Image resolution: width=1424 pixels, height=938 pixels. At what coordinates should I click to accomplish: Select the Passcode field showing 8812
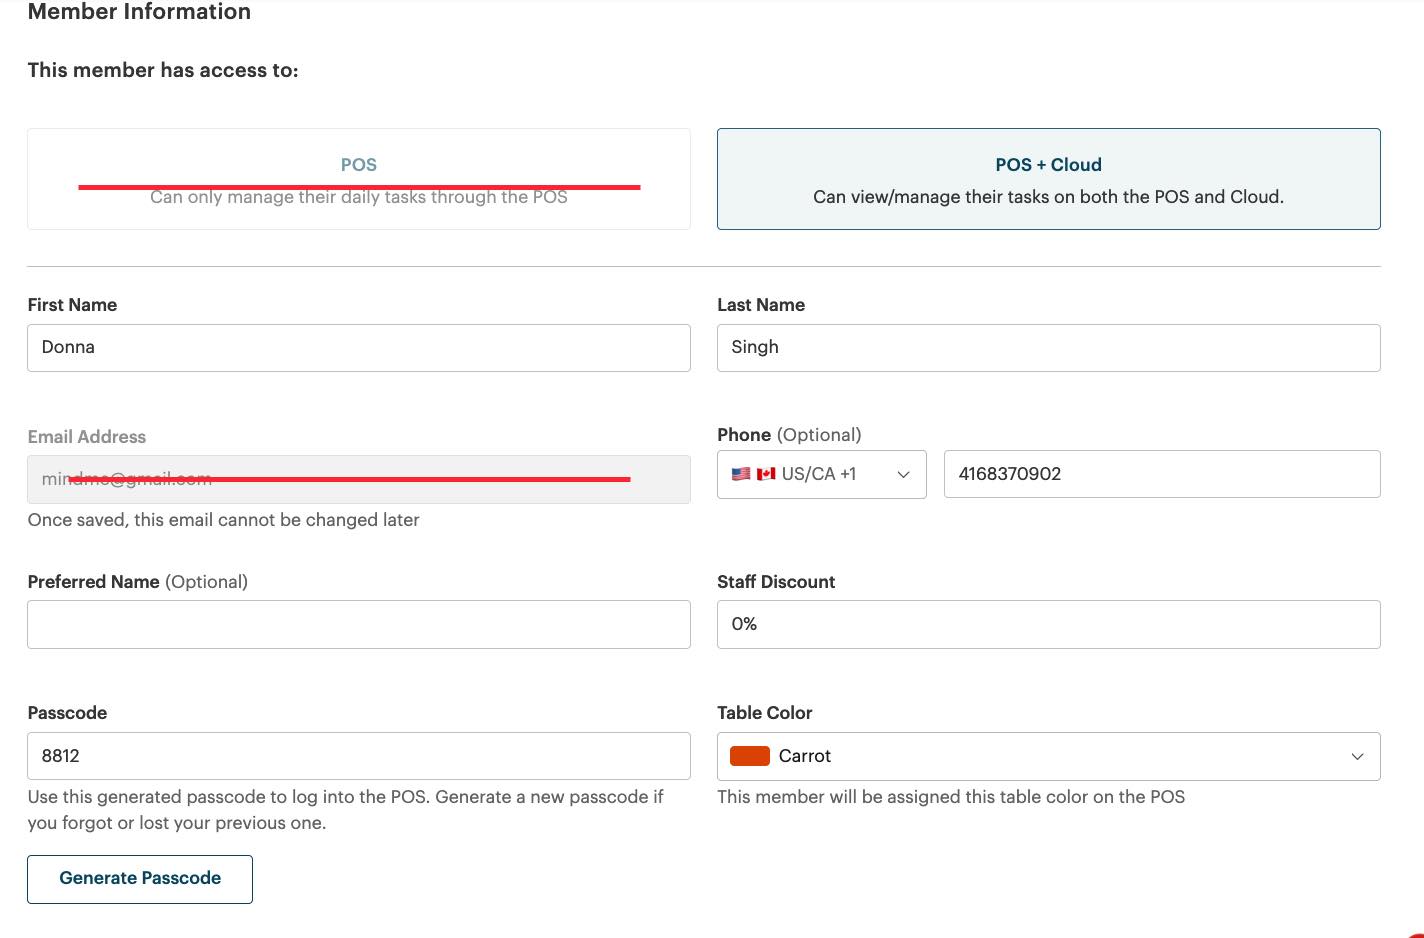coord(358,756)
